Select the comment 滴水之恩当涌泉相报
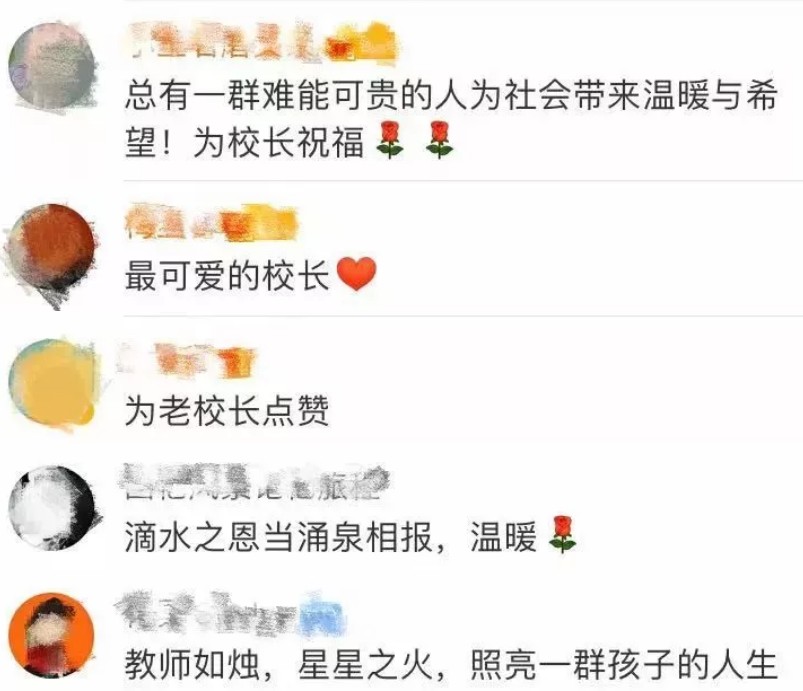The image size is (803, 691). (351, 535)
